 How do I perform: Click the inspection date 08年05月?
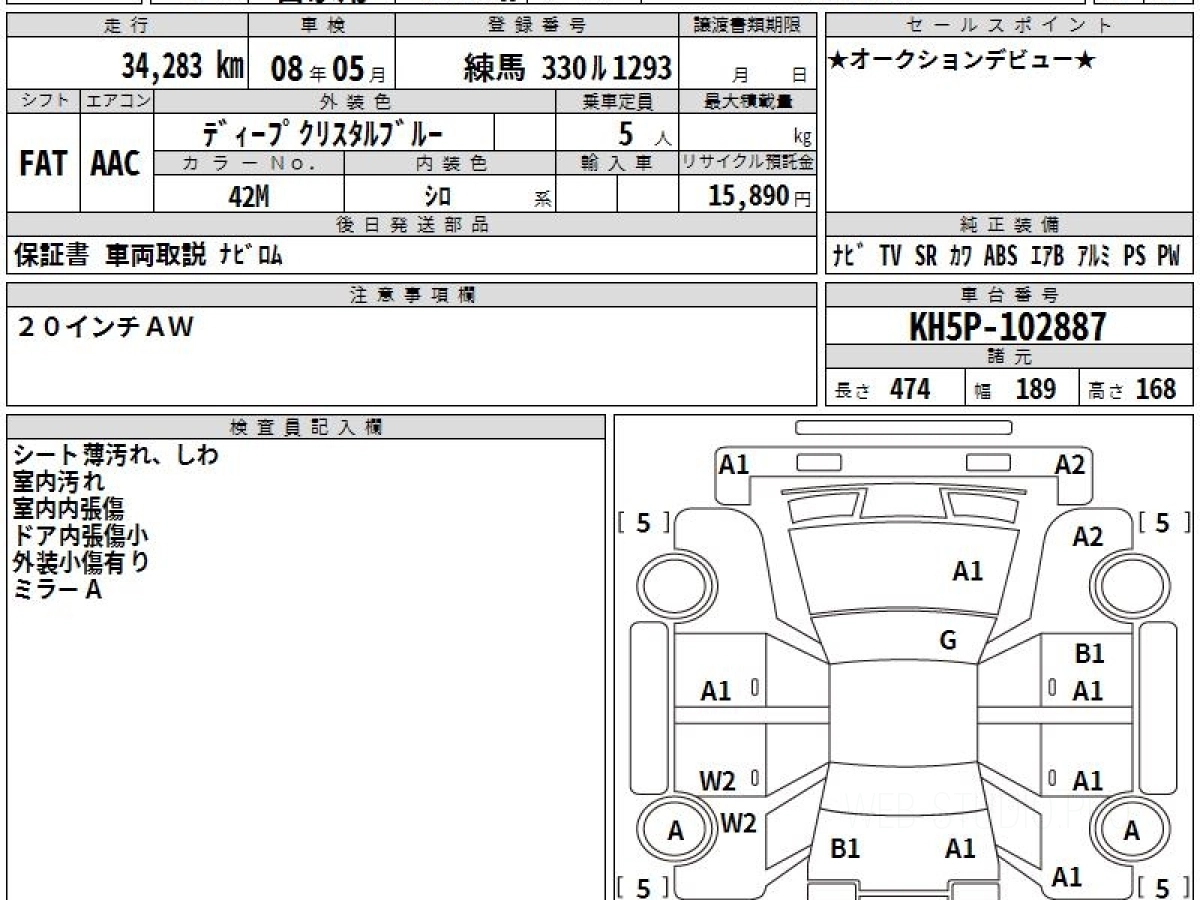tap(328, 69)
